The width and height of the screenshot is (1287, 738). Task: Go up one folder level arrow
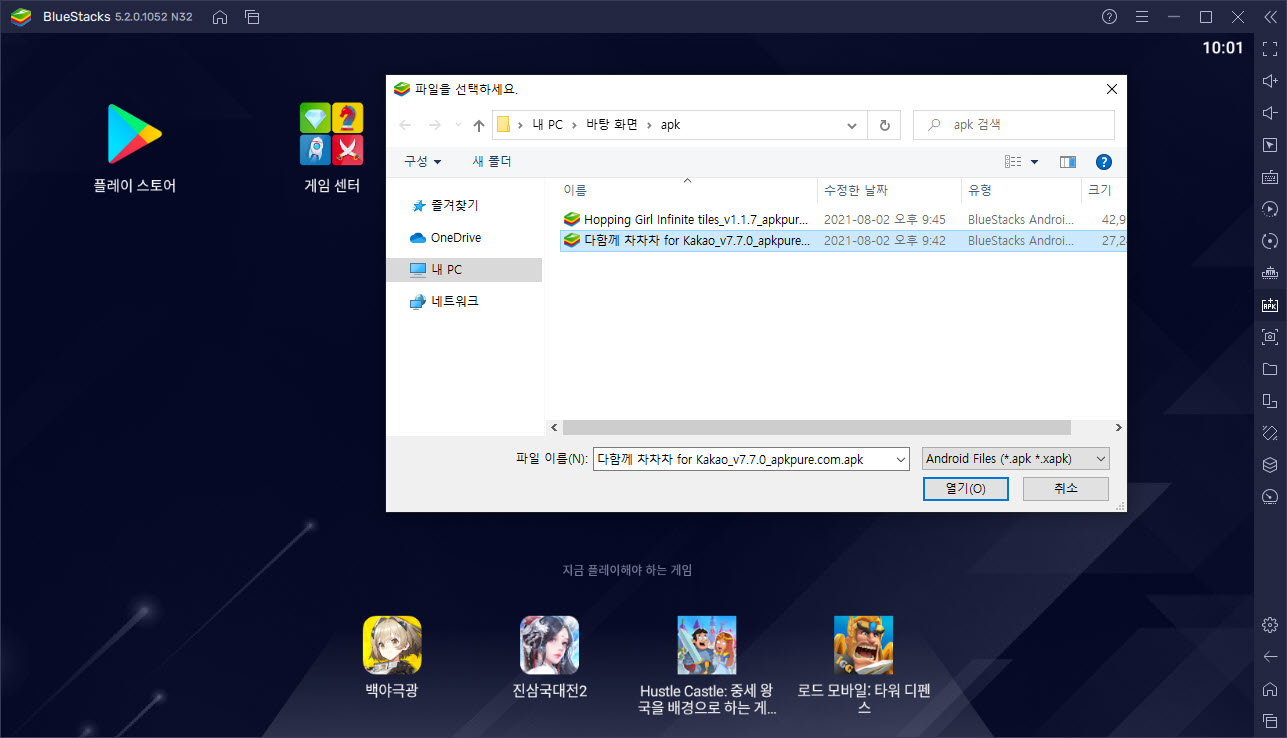(479, 125)
